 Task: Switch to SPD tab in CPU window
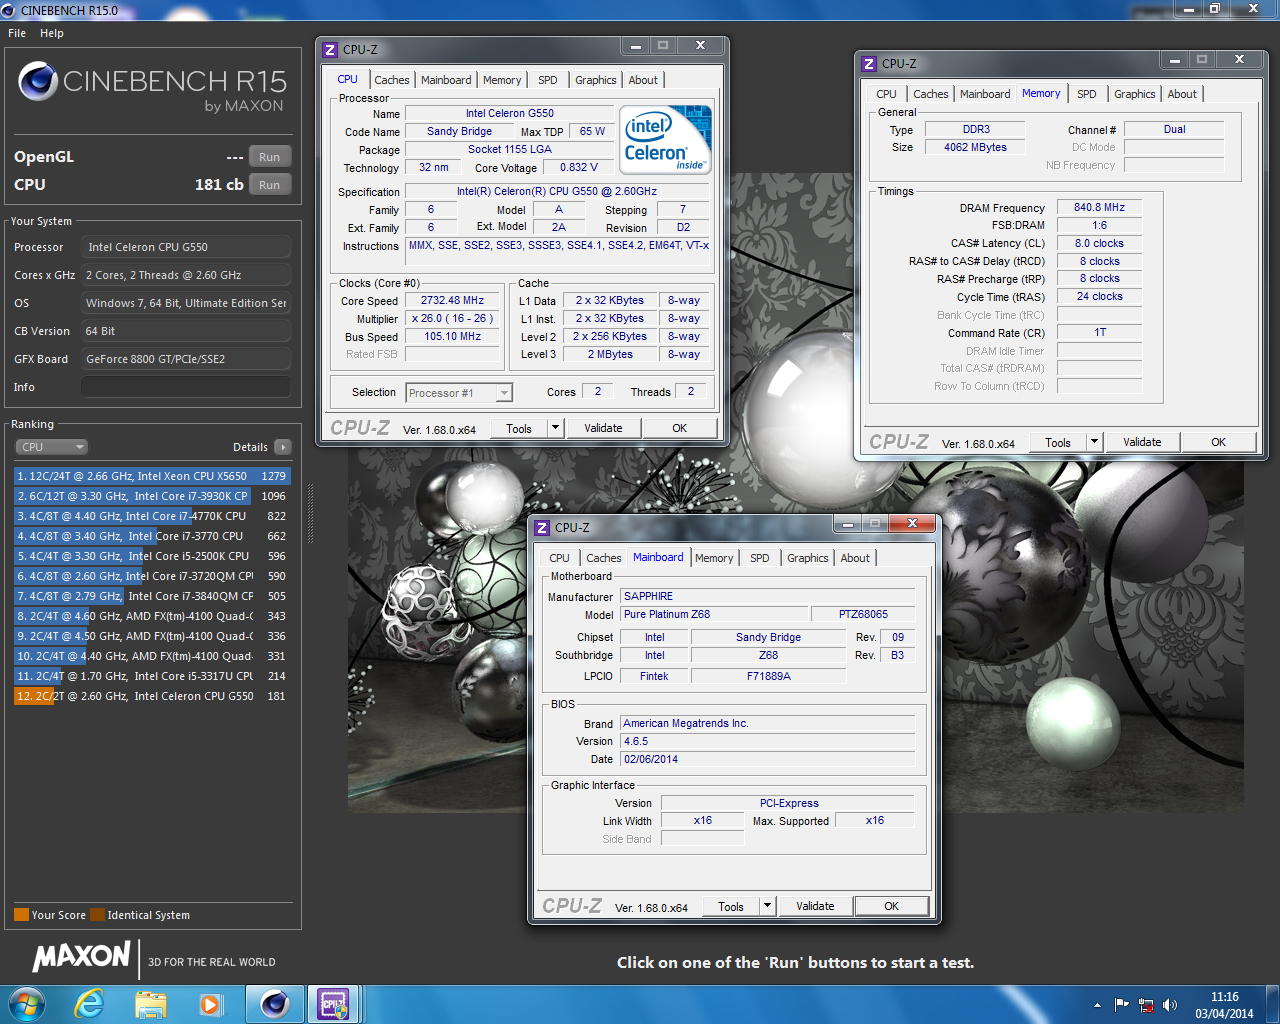pyautogui.click(x=548, y=80)
